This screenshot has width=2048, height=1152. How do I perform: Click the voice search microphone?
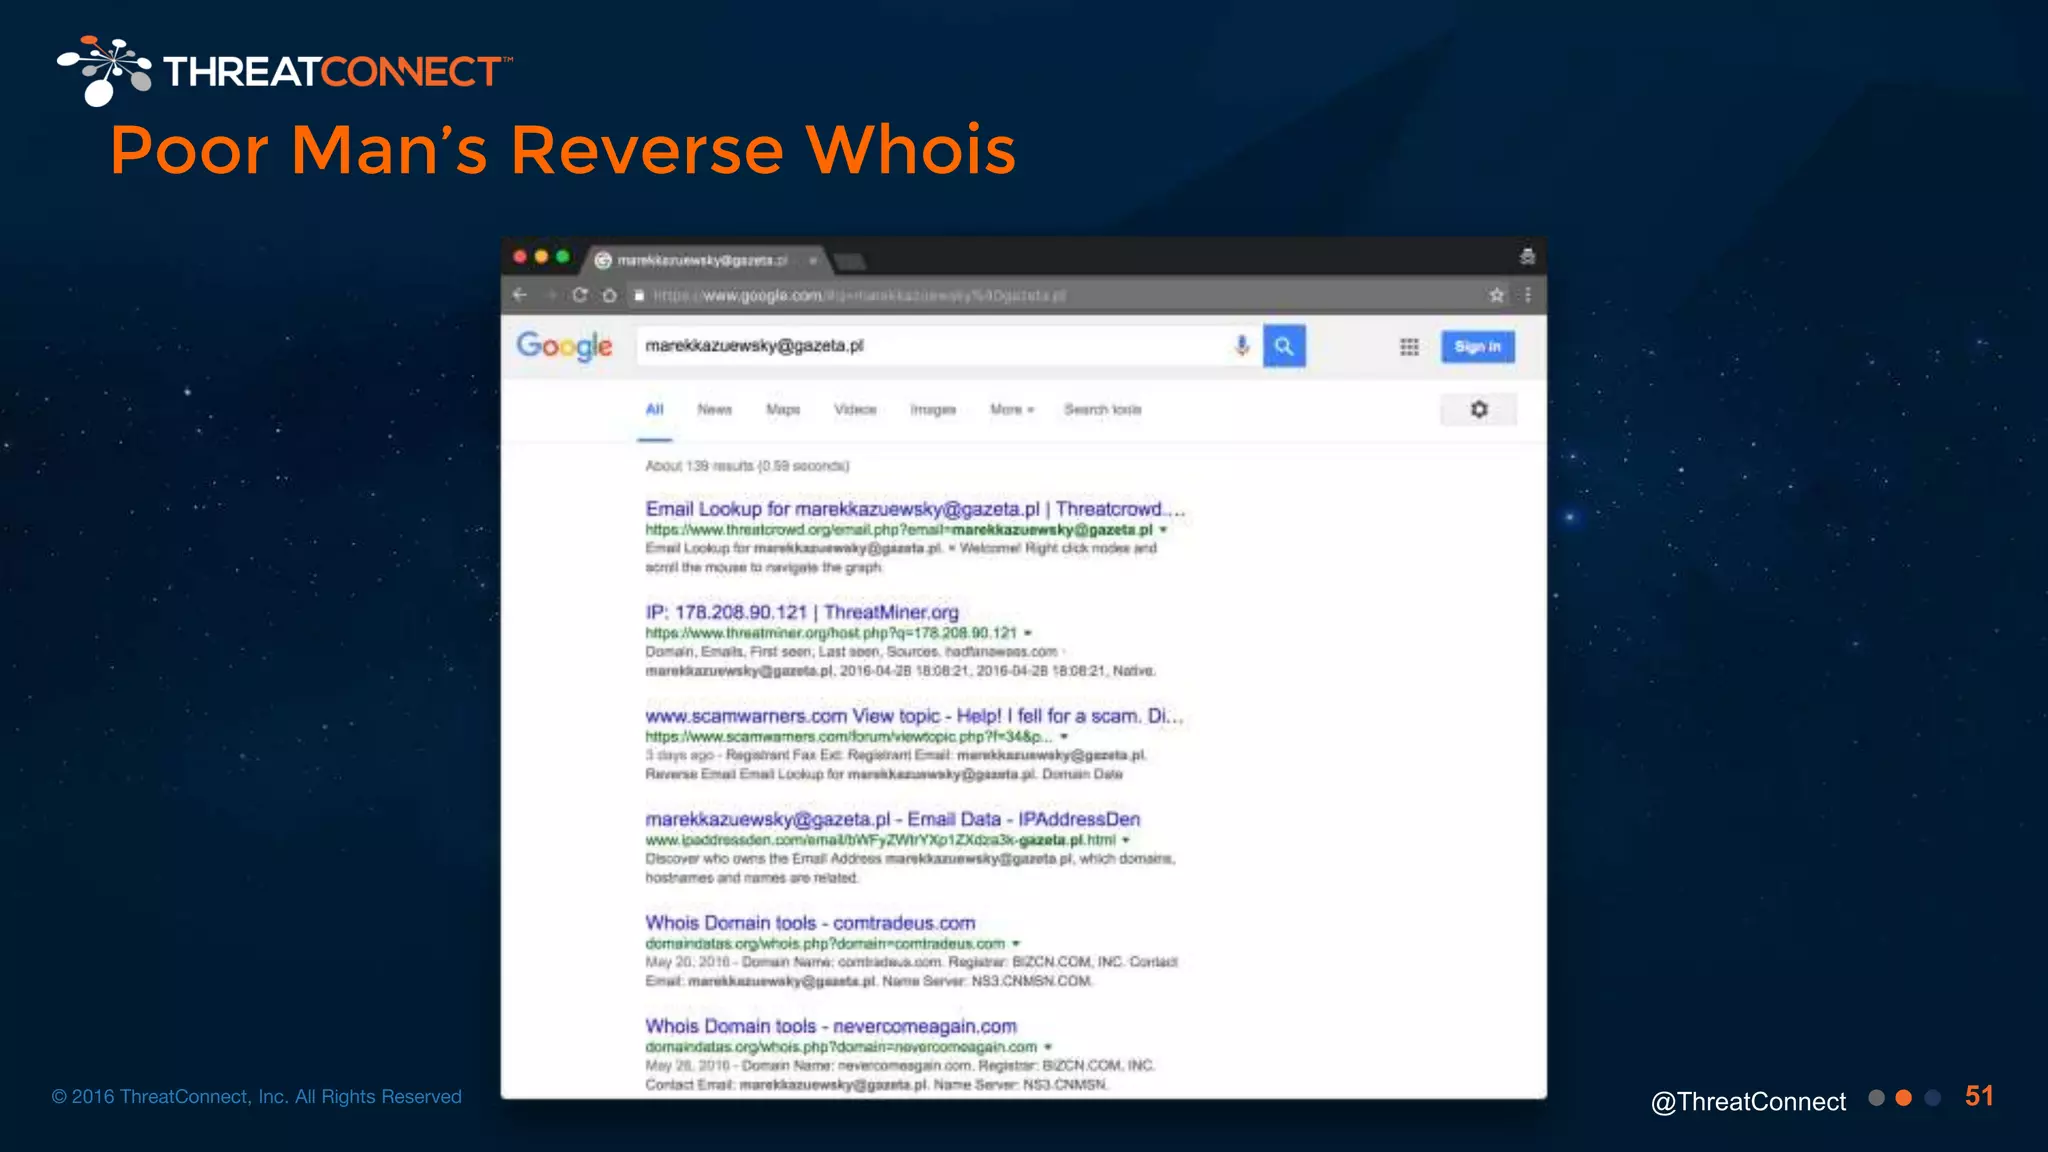[x=1241, y=346]
